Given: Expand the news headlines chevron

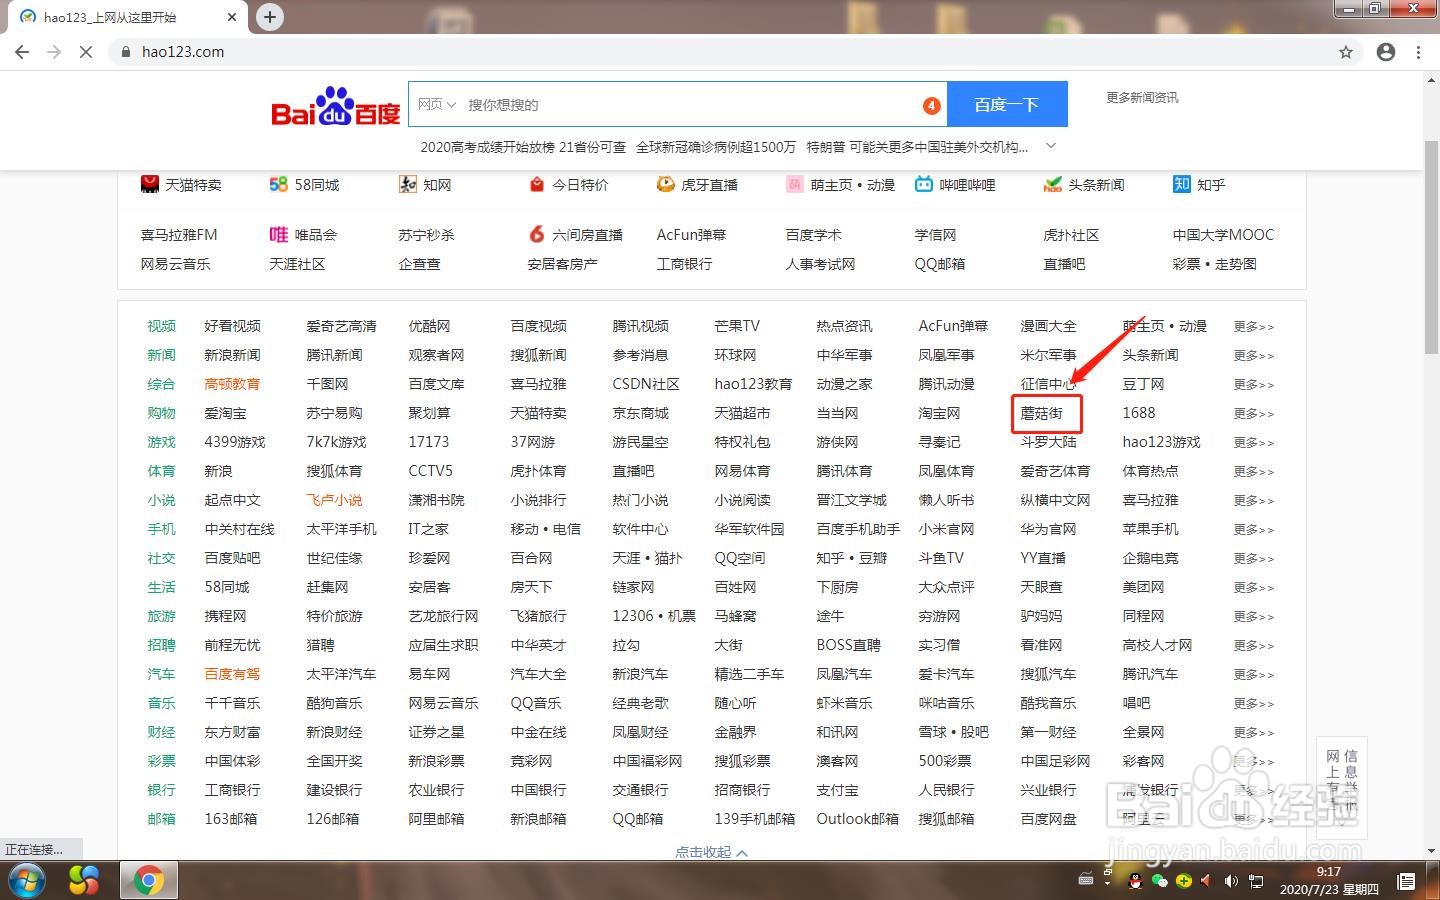Looking at the screenshot, I should pos(1050,147).
